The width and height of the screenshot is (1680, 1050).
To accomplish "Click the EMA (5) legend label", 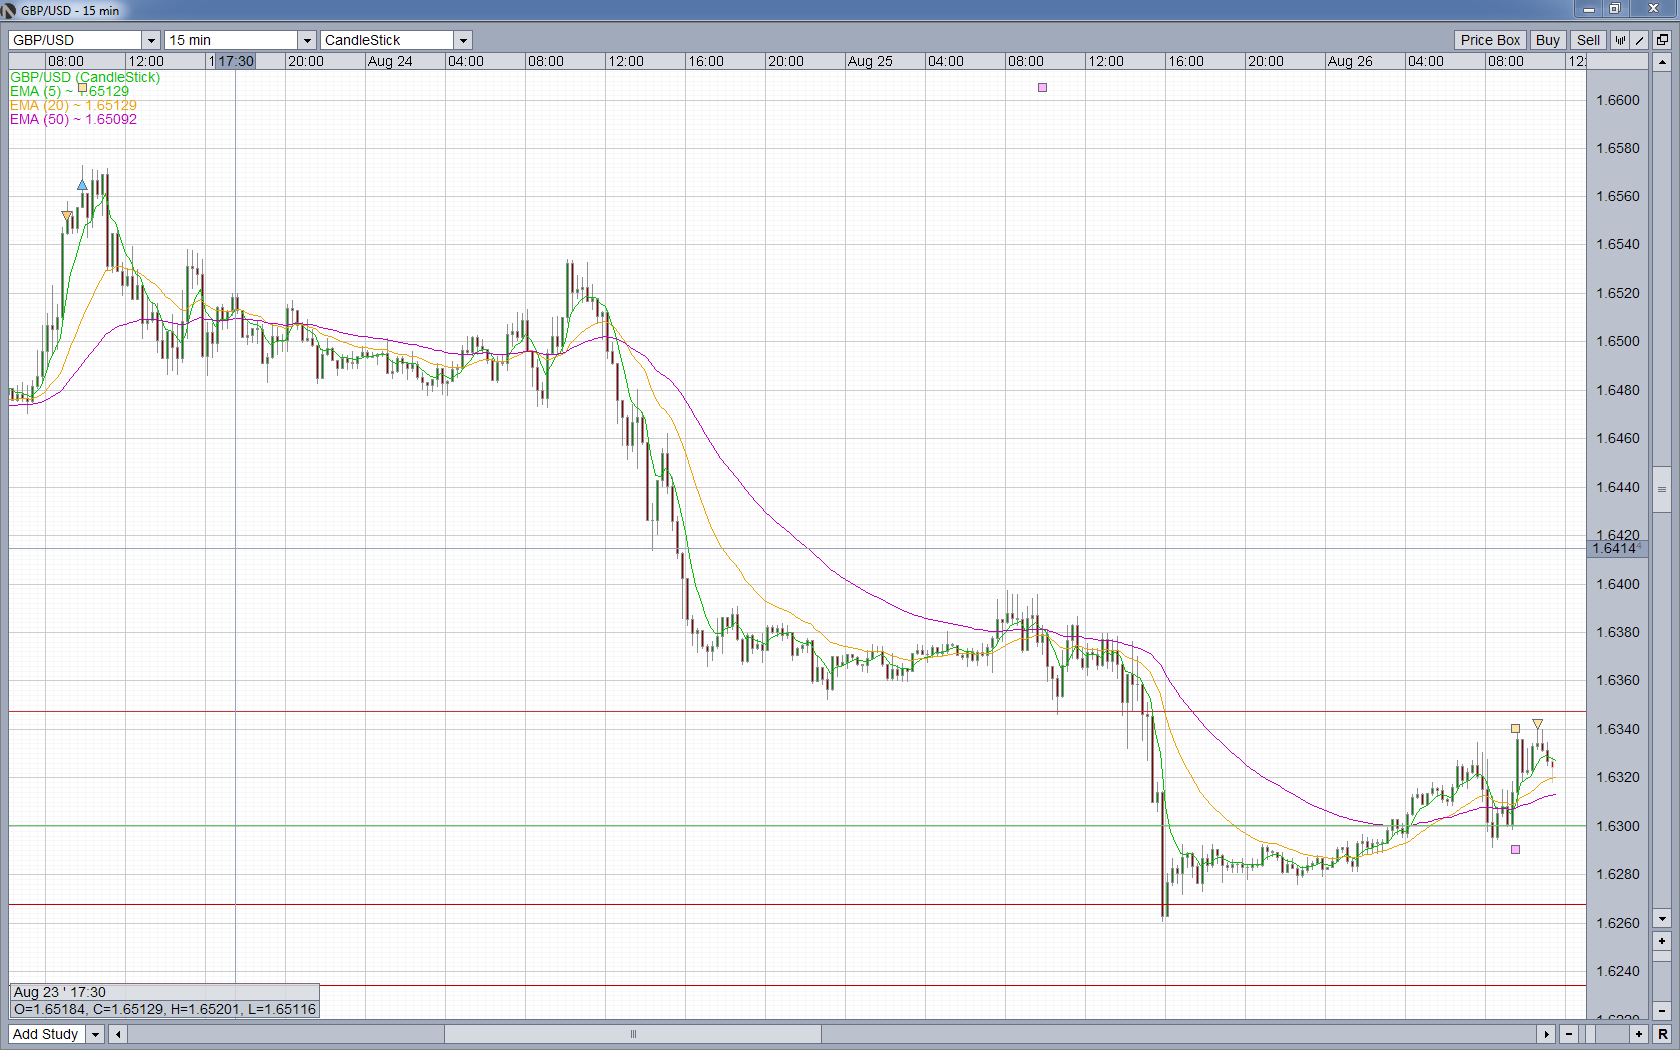I will click(x=70, y=91).
